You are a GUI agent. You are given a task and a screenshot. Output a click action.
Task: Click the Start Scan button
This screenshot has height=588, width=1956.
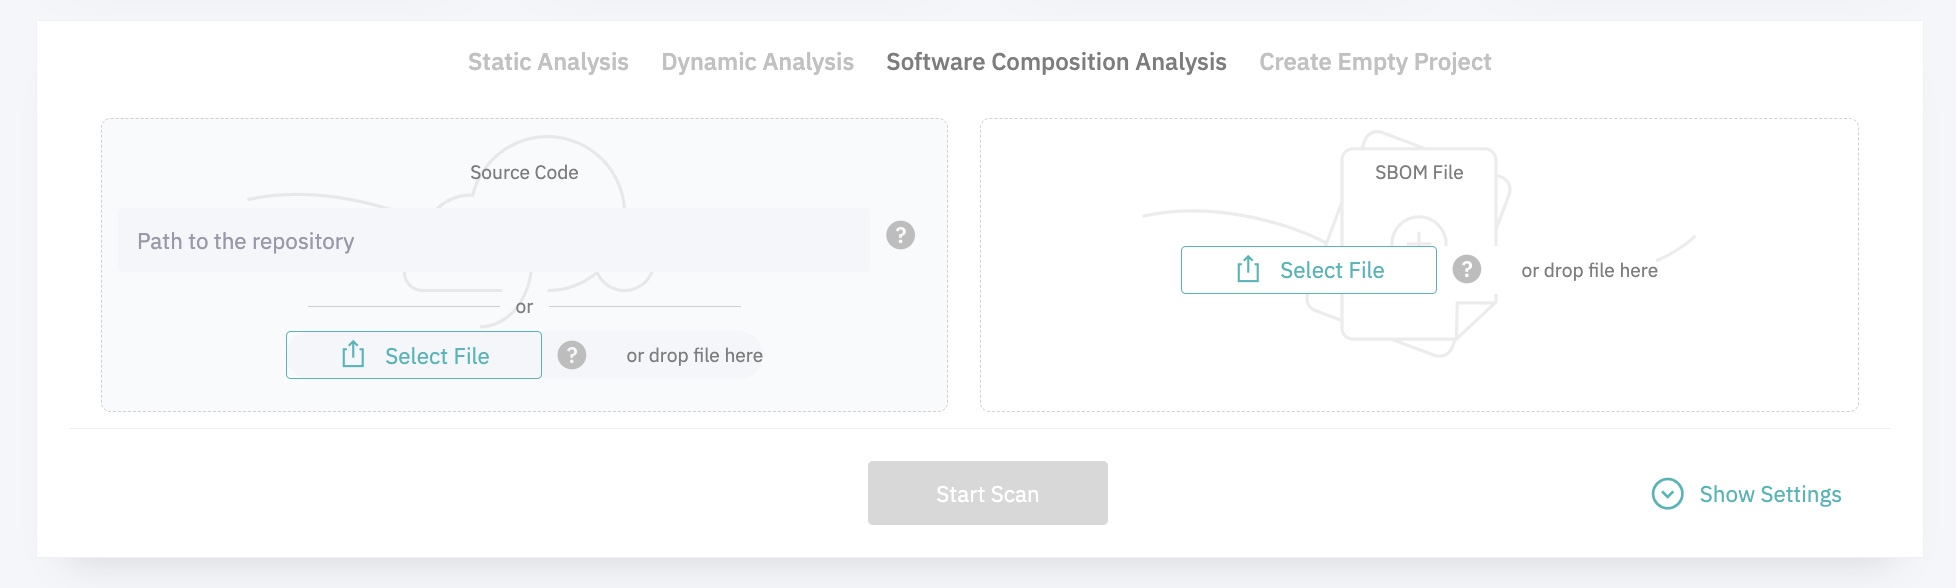(987, 493)
